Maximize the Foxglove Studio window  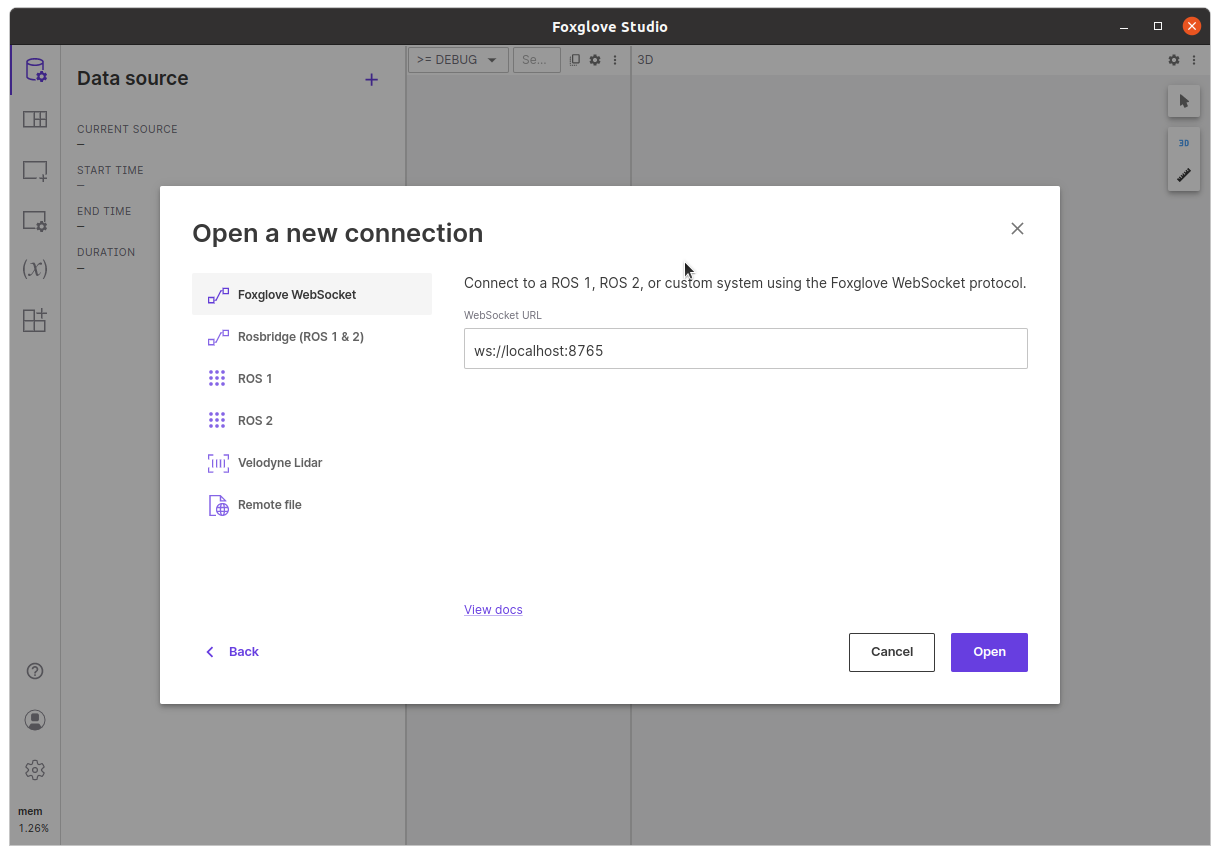tap(1158, 26)
